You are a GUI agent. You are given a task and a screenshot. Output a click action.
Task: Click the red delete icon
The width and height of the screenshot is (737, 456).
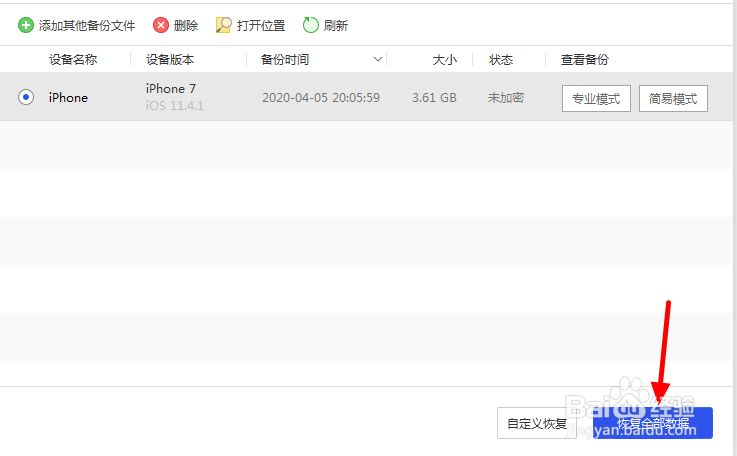(x=161, y=25)
